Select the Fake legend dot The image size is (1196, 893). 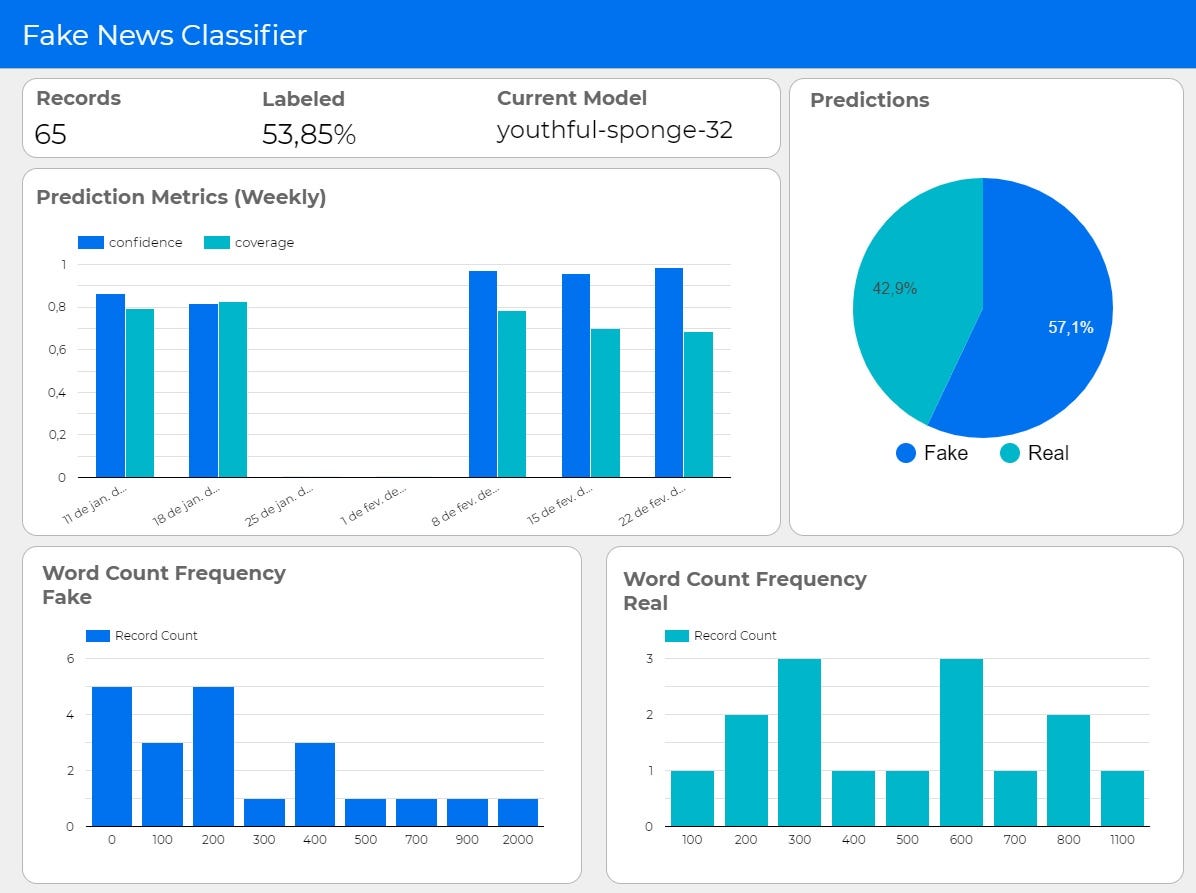tap(905, 453)
